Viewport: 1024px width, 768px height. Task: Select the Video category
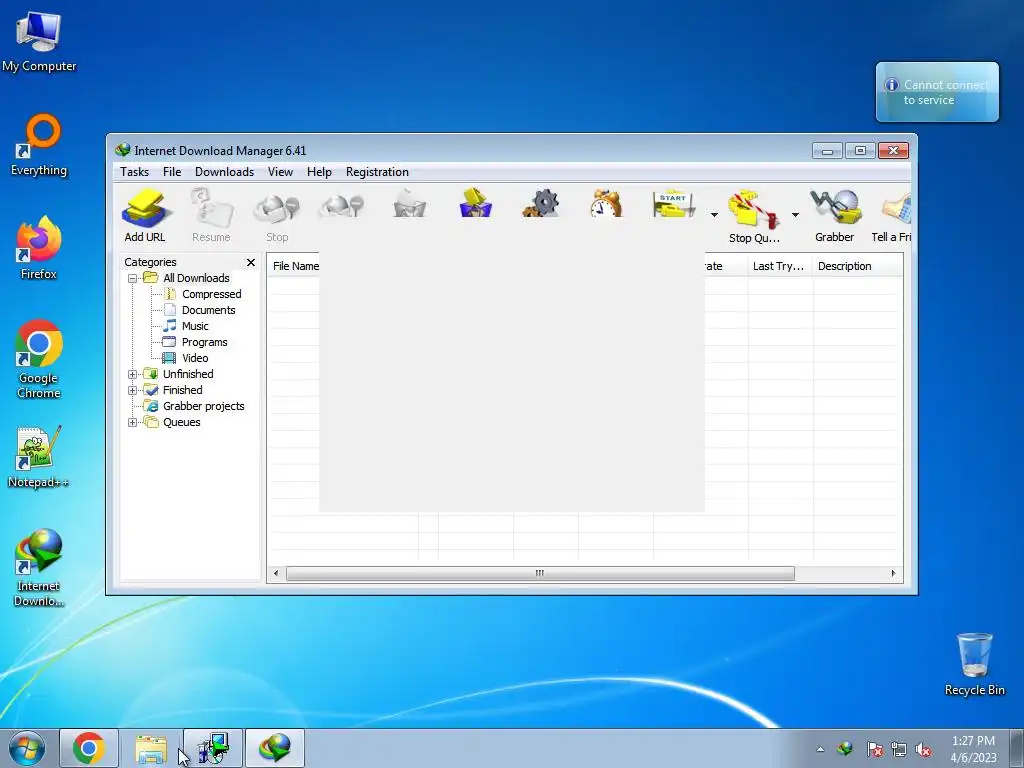click(195, 359)
